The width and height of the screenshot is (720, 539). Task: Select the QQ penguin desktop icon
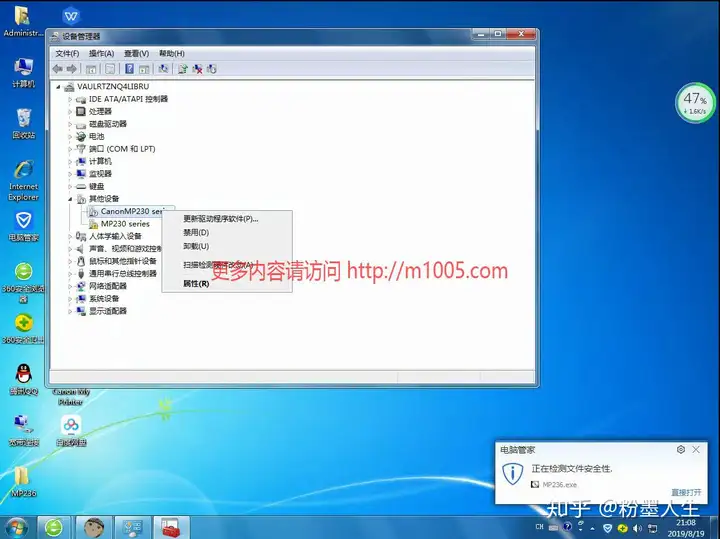23,379
